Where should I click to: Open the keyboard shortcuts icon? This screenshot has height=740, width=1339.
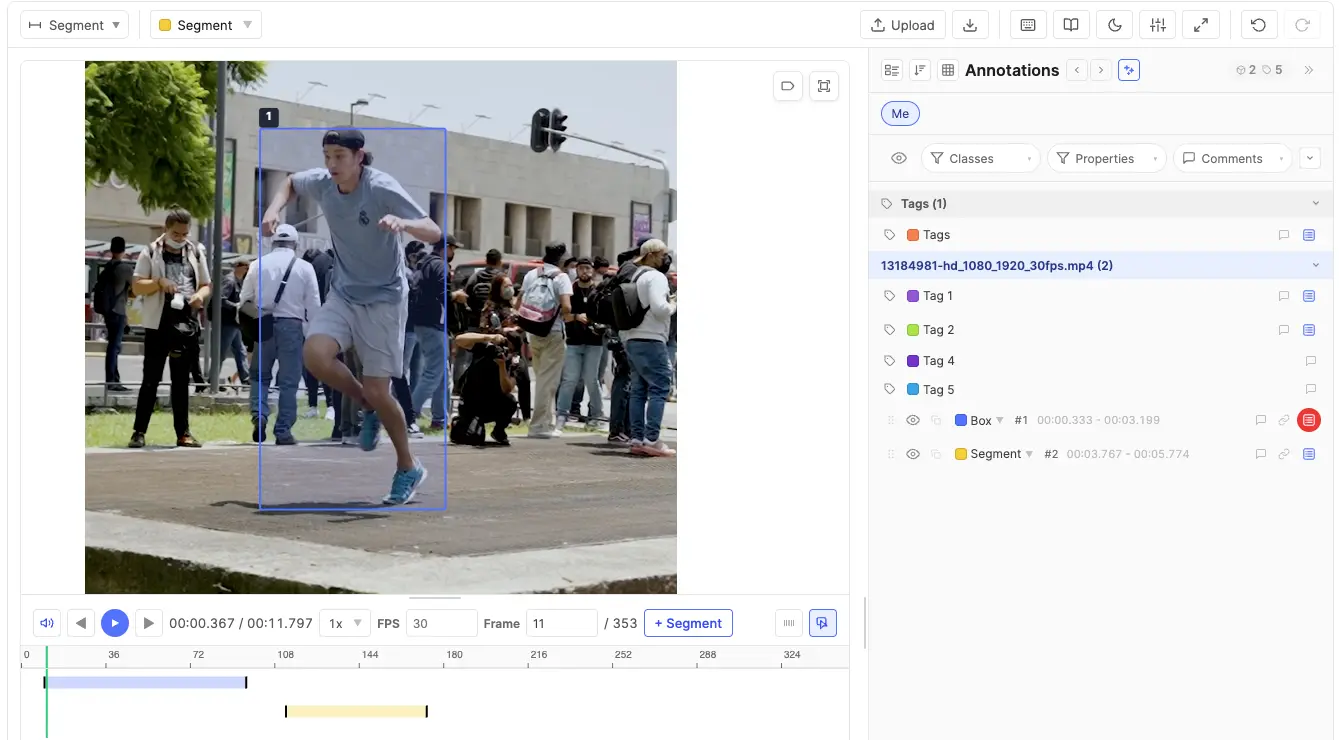click(1028, 25)
